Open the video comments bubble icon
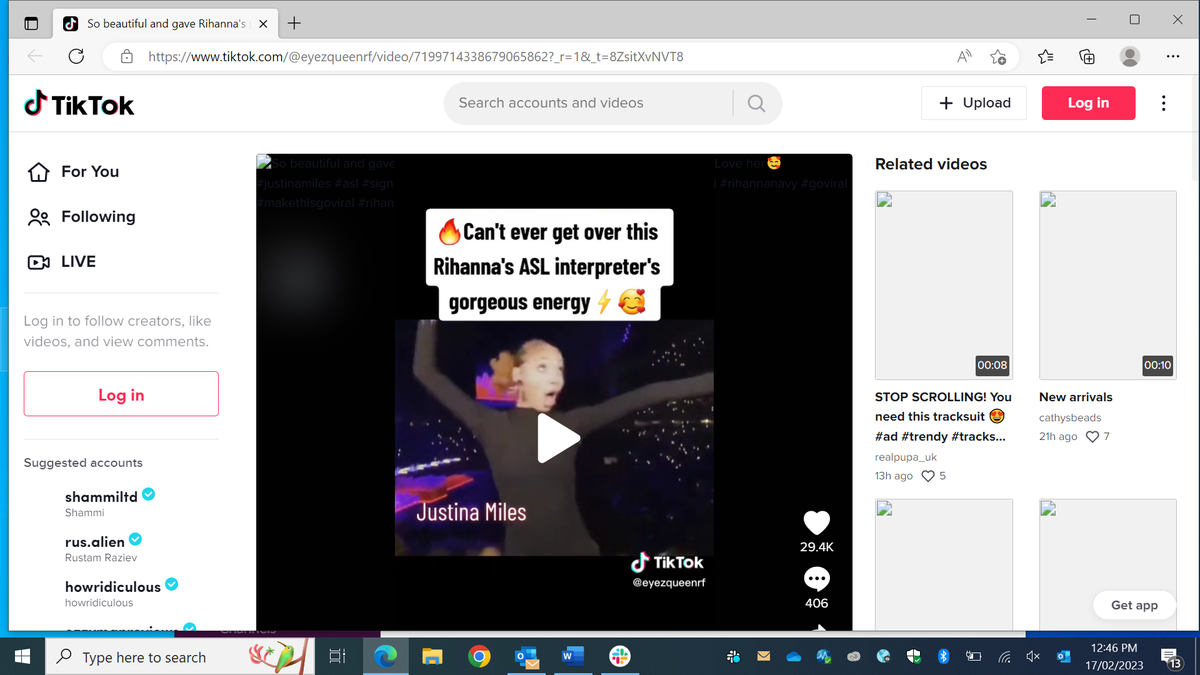This screenshot has height=675, width=1200. point(816,578)
